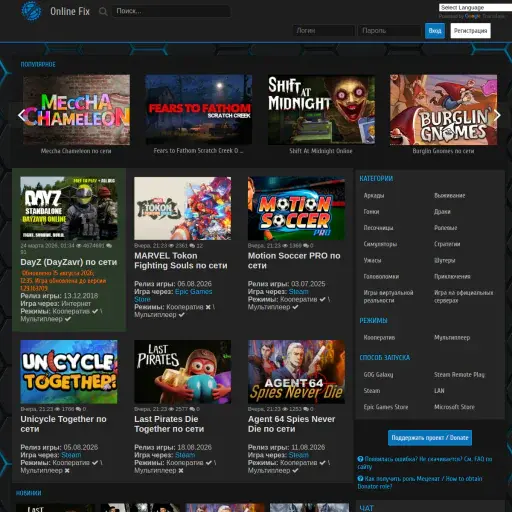512x512 pixels.
Task: Click the Online Fix globe logo
Action: point(31,11)
